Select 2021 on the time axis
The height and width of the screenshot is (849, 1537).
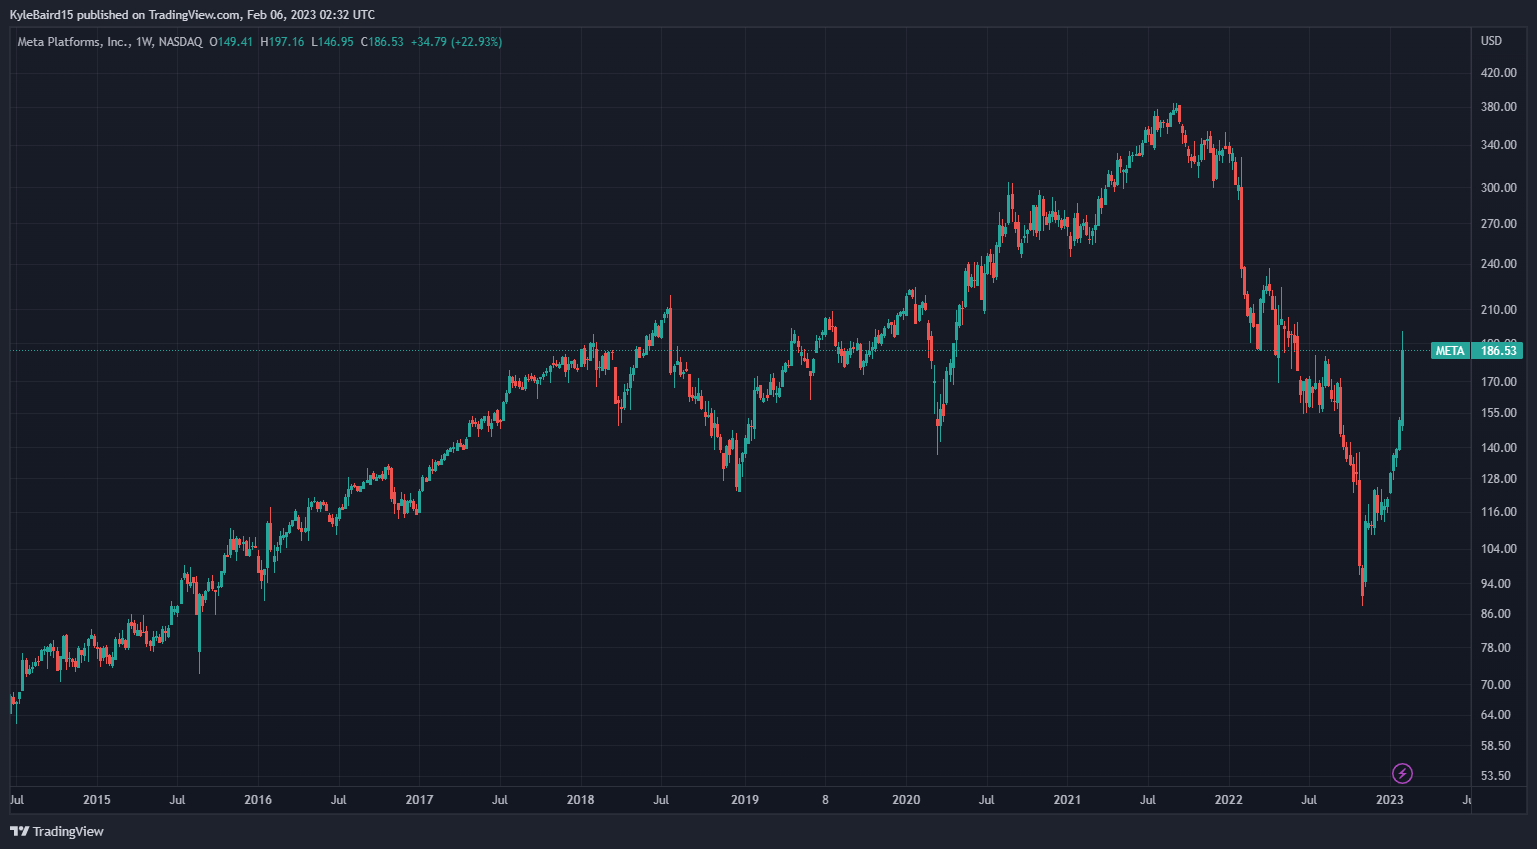[1067, 800]
